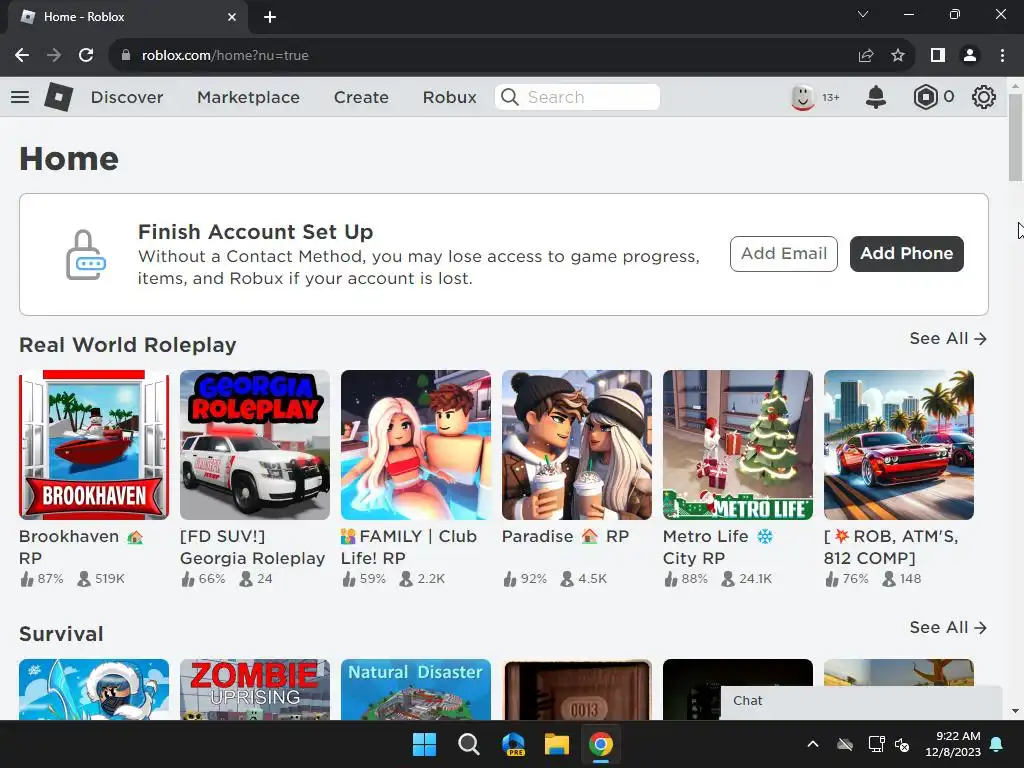Click the Chrome taskbar icon
This screenshot has height=768, width=1024.
[601, 744]
